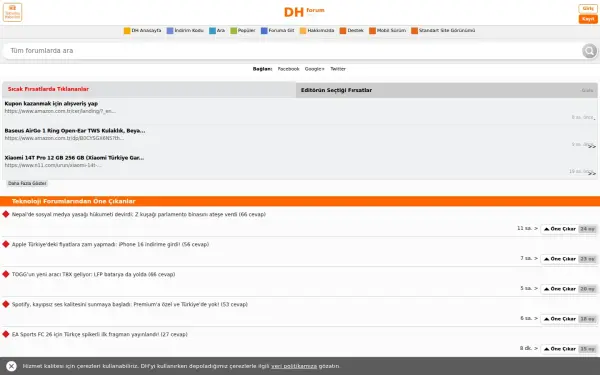
Task: Click the light orange square before Hakkımızda
Action: [x=303, y=31]
